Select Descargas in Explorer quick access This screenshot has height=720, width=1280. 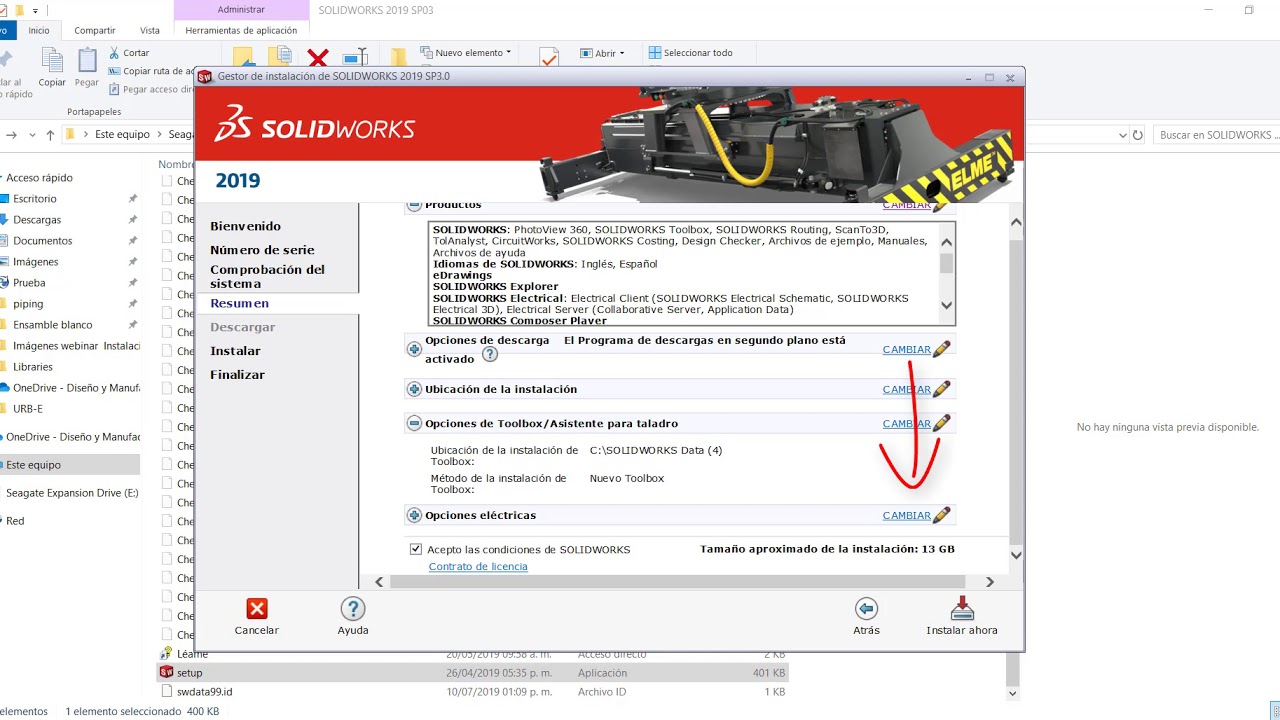point(37,220)
